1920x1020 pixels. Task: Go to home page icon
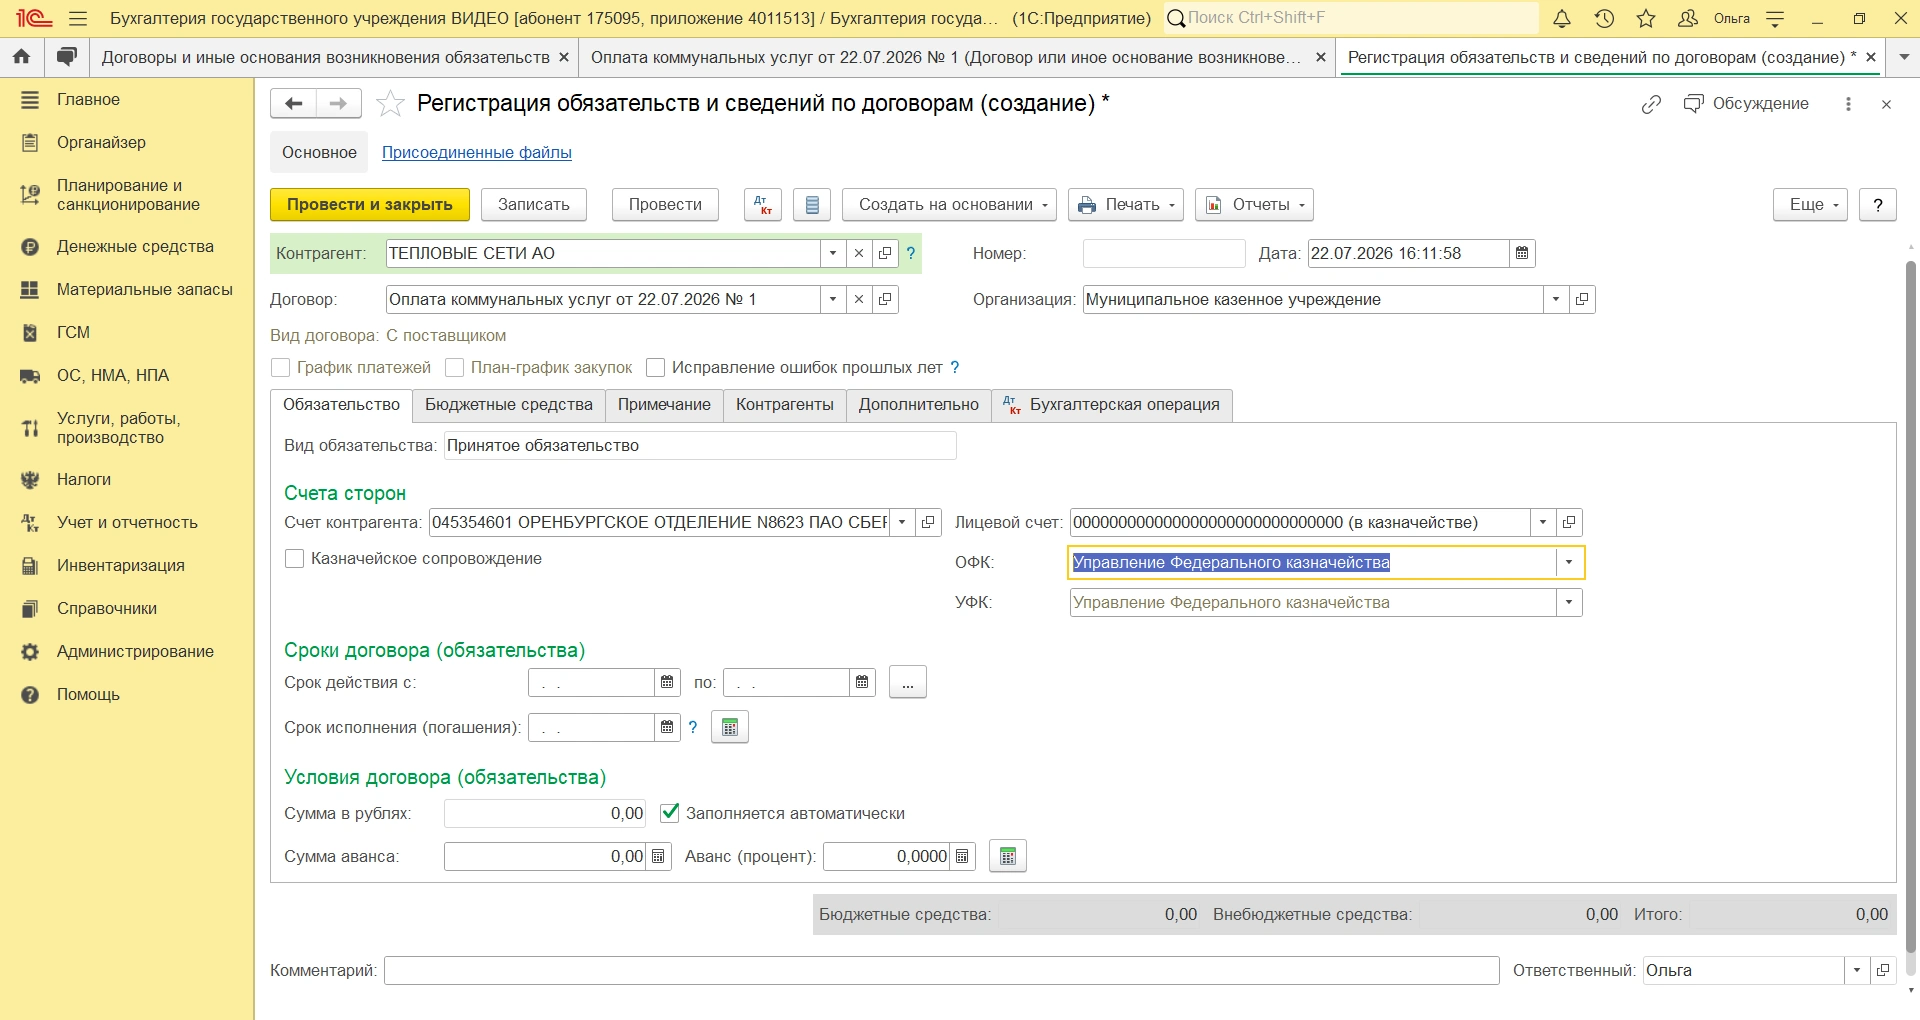pyautogui.click(x=22, y=57)
